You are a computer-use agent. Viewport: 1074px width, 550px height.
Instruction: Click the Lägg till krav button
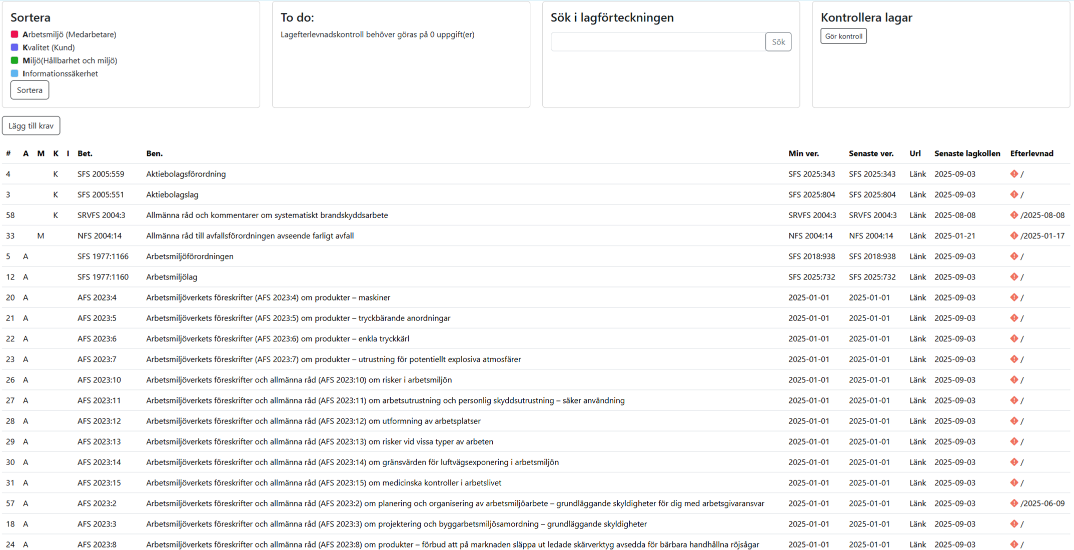[30, 126]
